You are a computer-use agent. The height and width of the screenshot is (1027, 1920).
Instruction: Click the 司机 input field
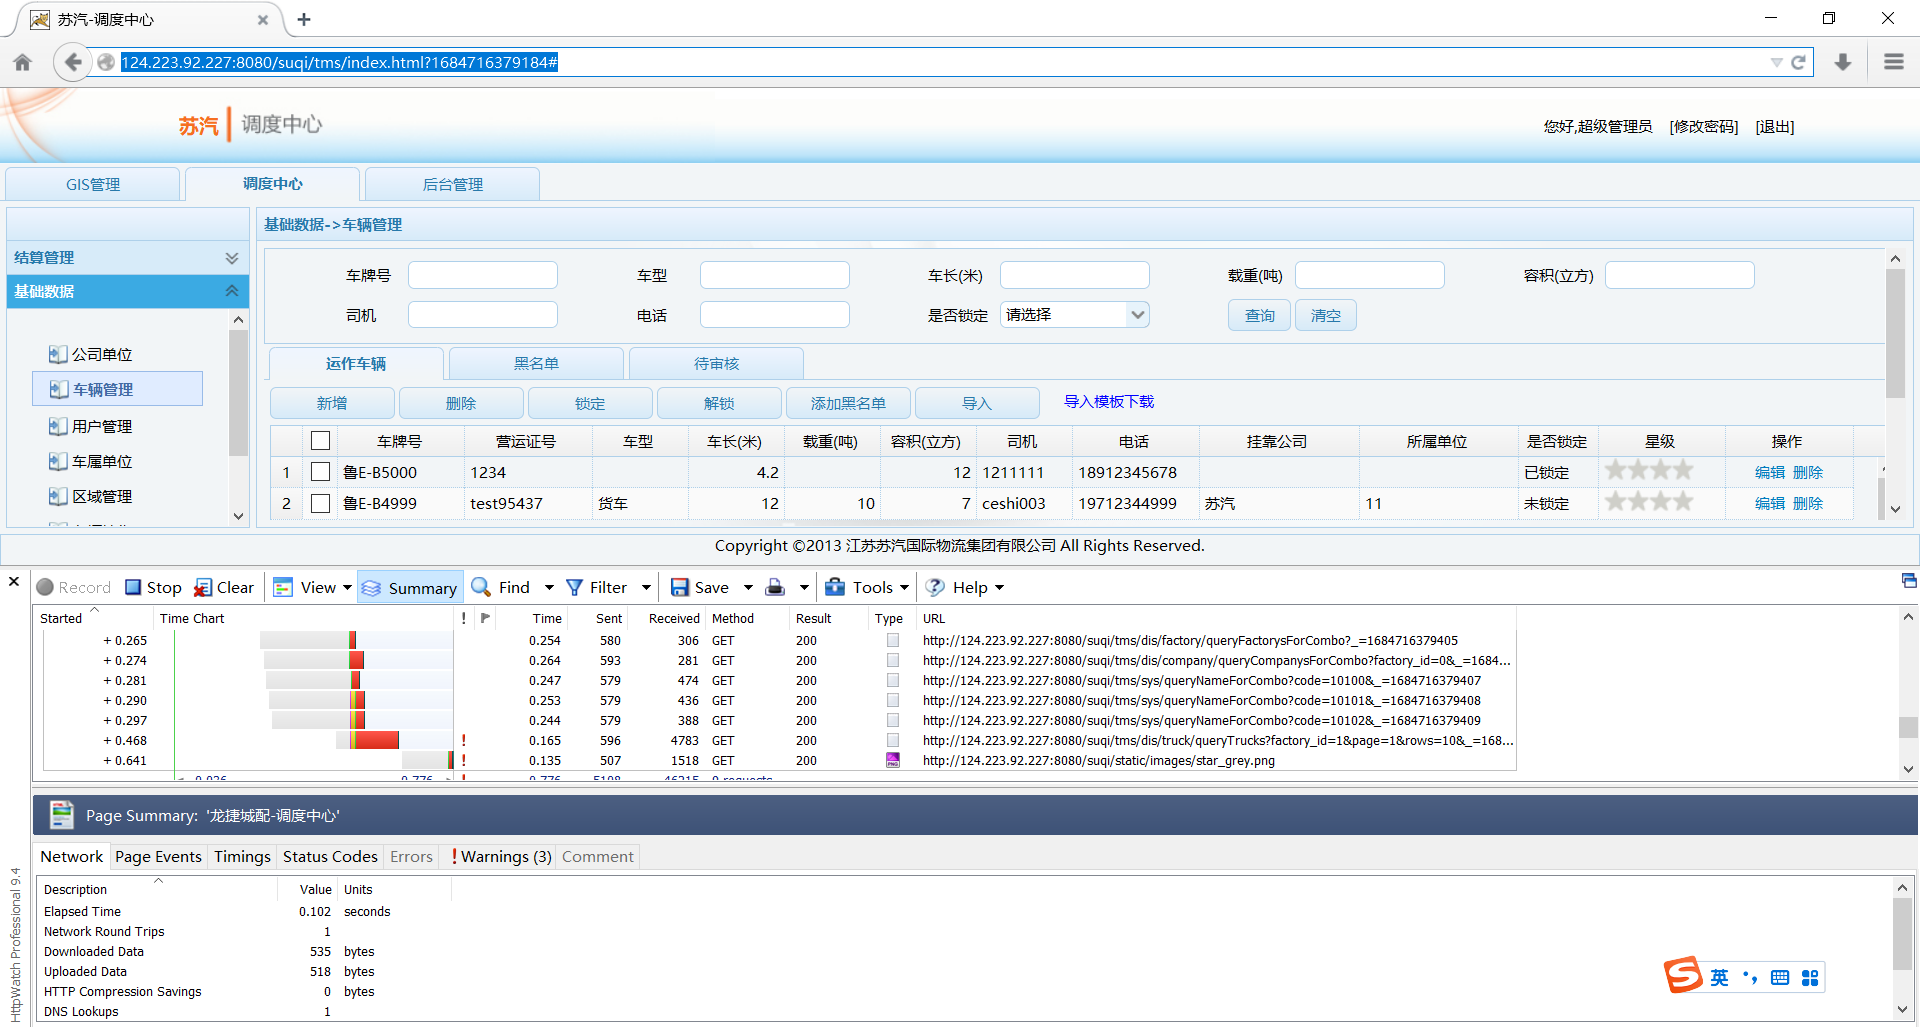click(483, 315)
